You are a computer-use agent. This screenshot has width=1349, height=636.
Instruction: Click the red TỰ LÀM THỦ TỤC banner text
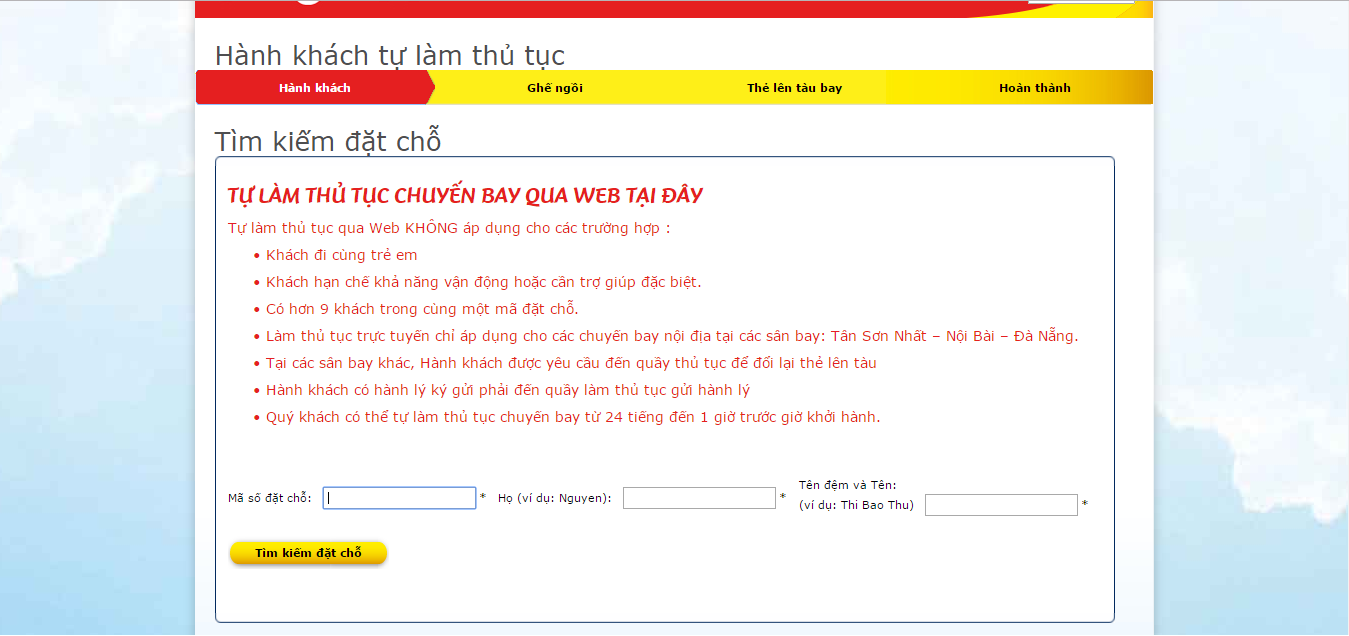click(x=465, y=195)
